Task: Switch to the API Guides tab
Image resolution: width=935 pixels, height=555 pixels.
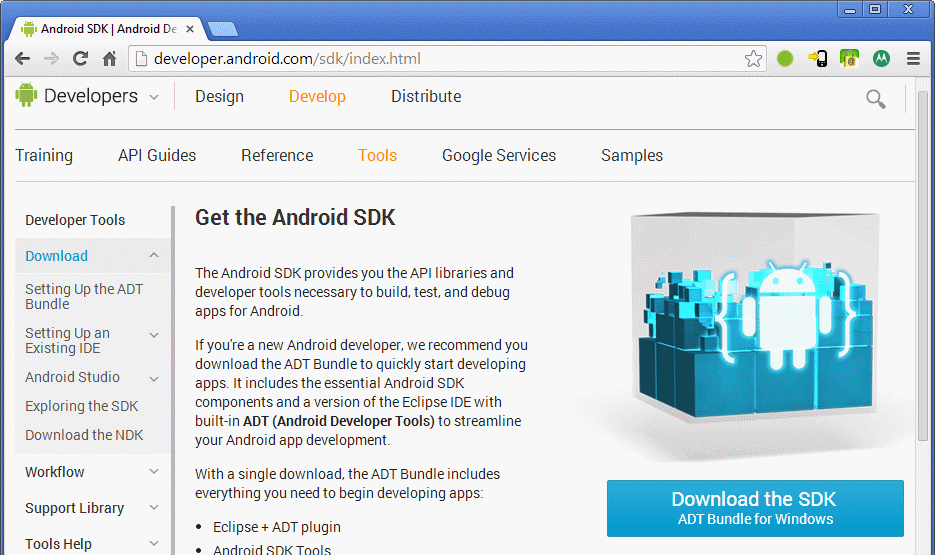Action: (157, 155)
